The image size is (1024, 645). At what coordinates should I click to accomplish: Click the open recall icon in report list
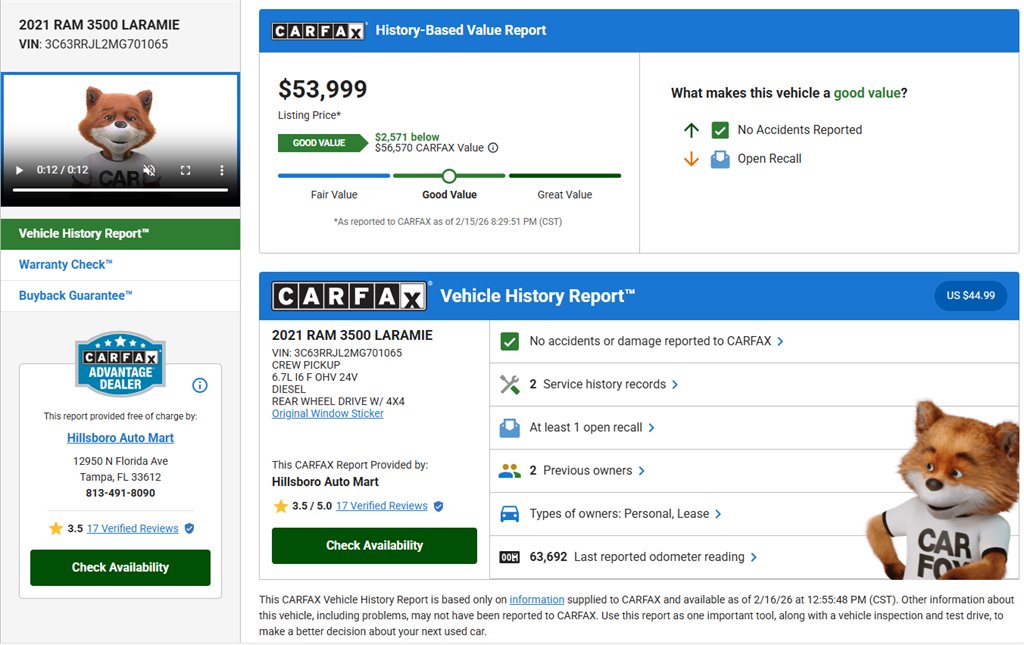click(x=509, y=428)
